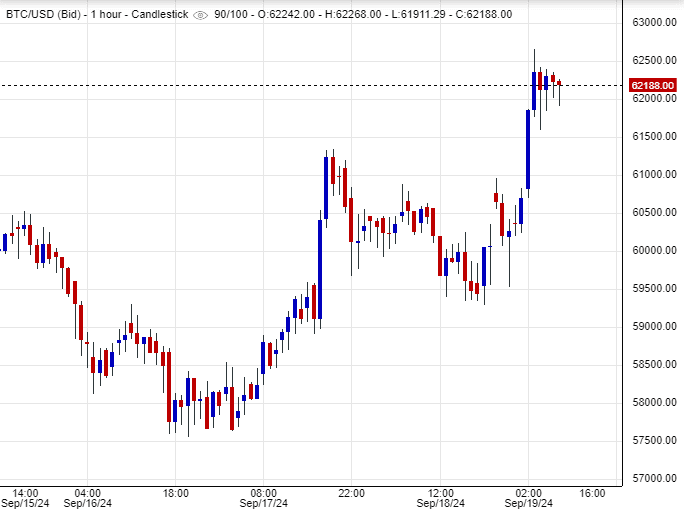Toggle the eye visibility icon in chart header
Image resolution: width=684 pixels, height=510 pixels.
click(x=200, y=15)
